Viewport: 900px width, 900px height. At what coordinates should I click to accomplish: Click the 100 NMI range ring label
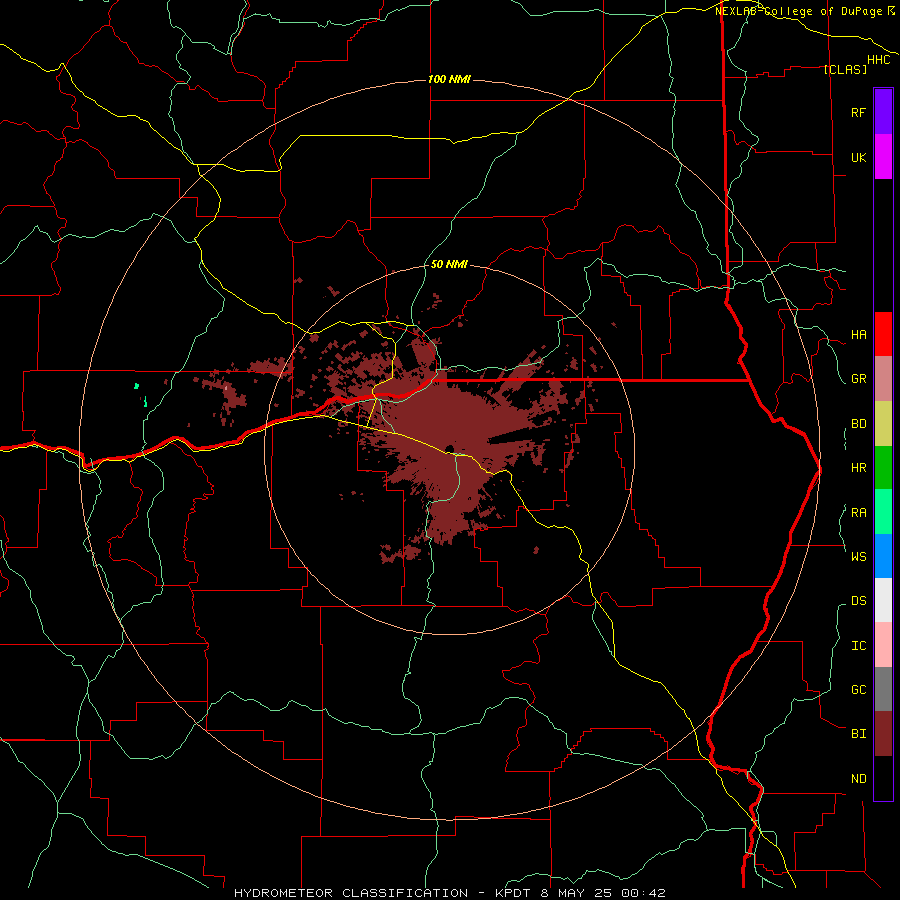449,79
